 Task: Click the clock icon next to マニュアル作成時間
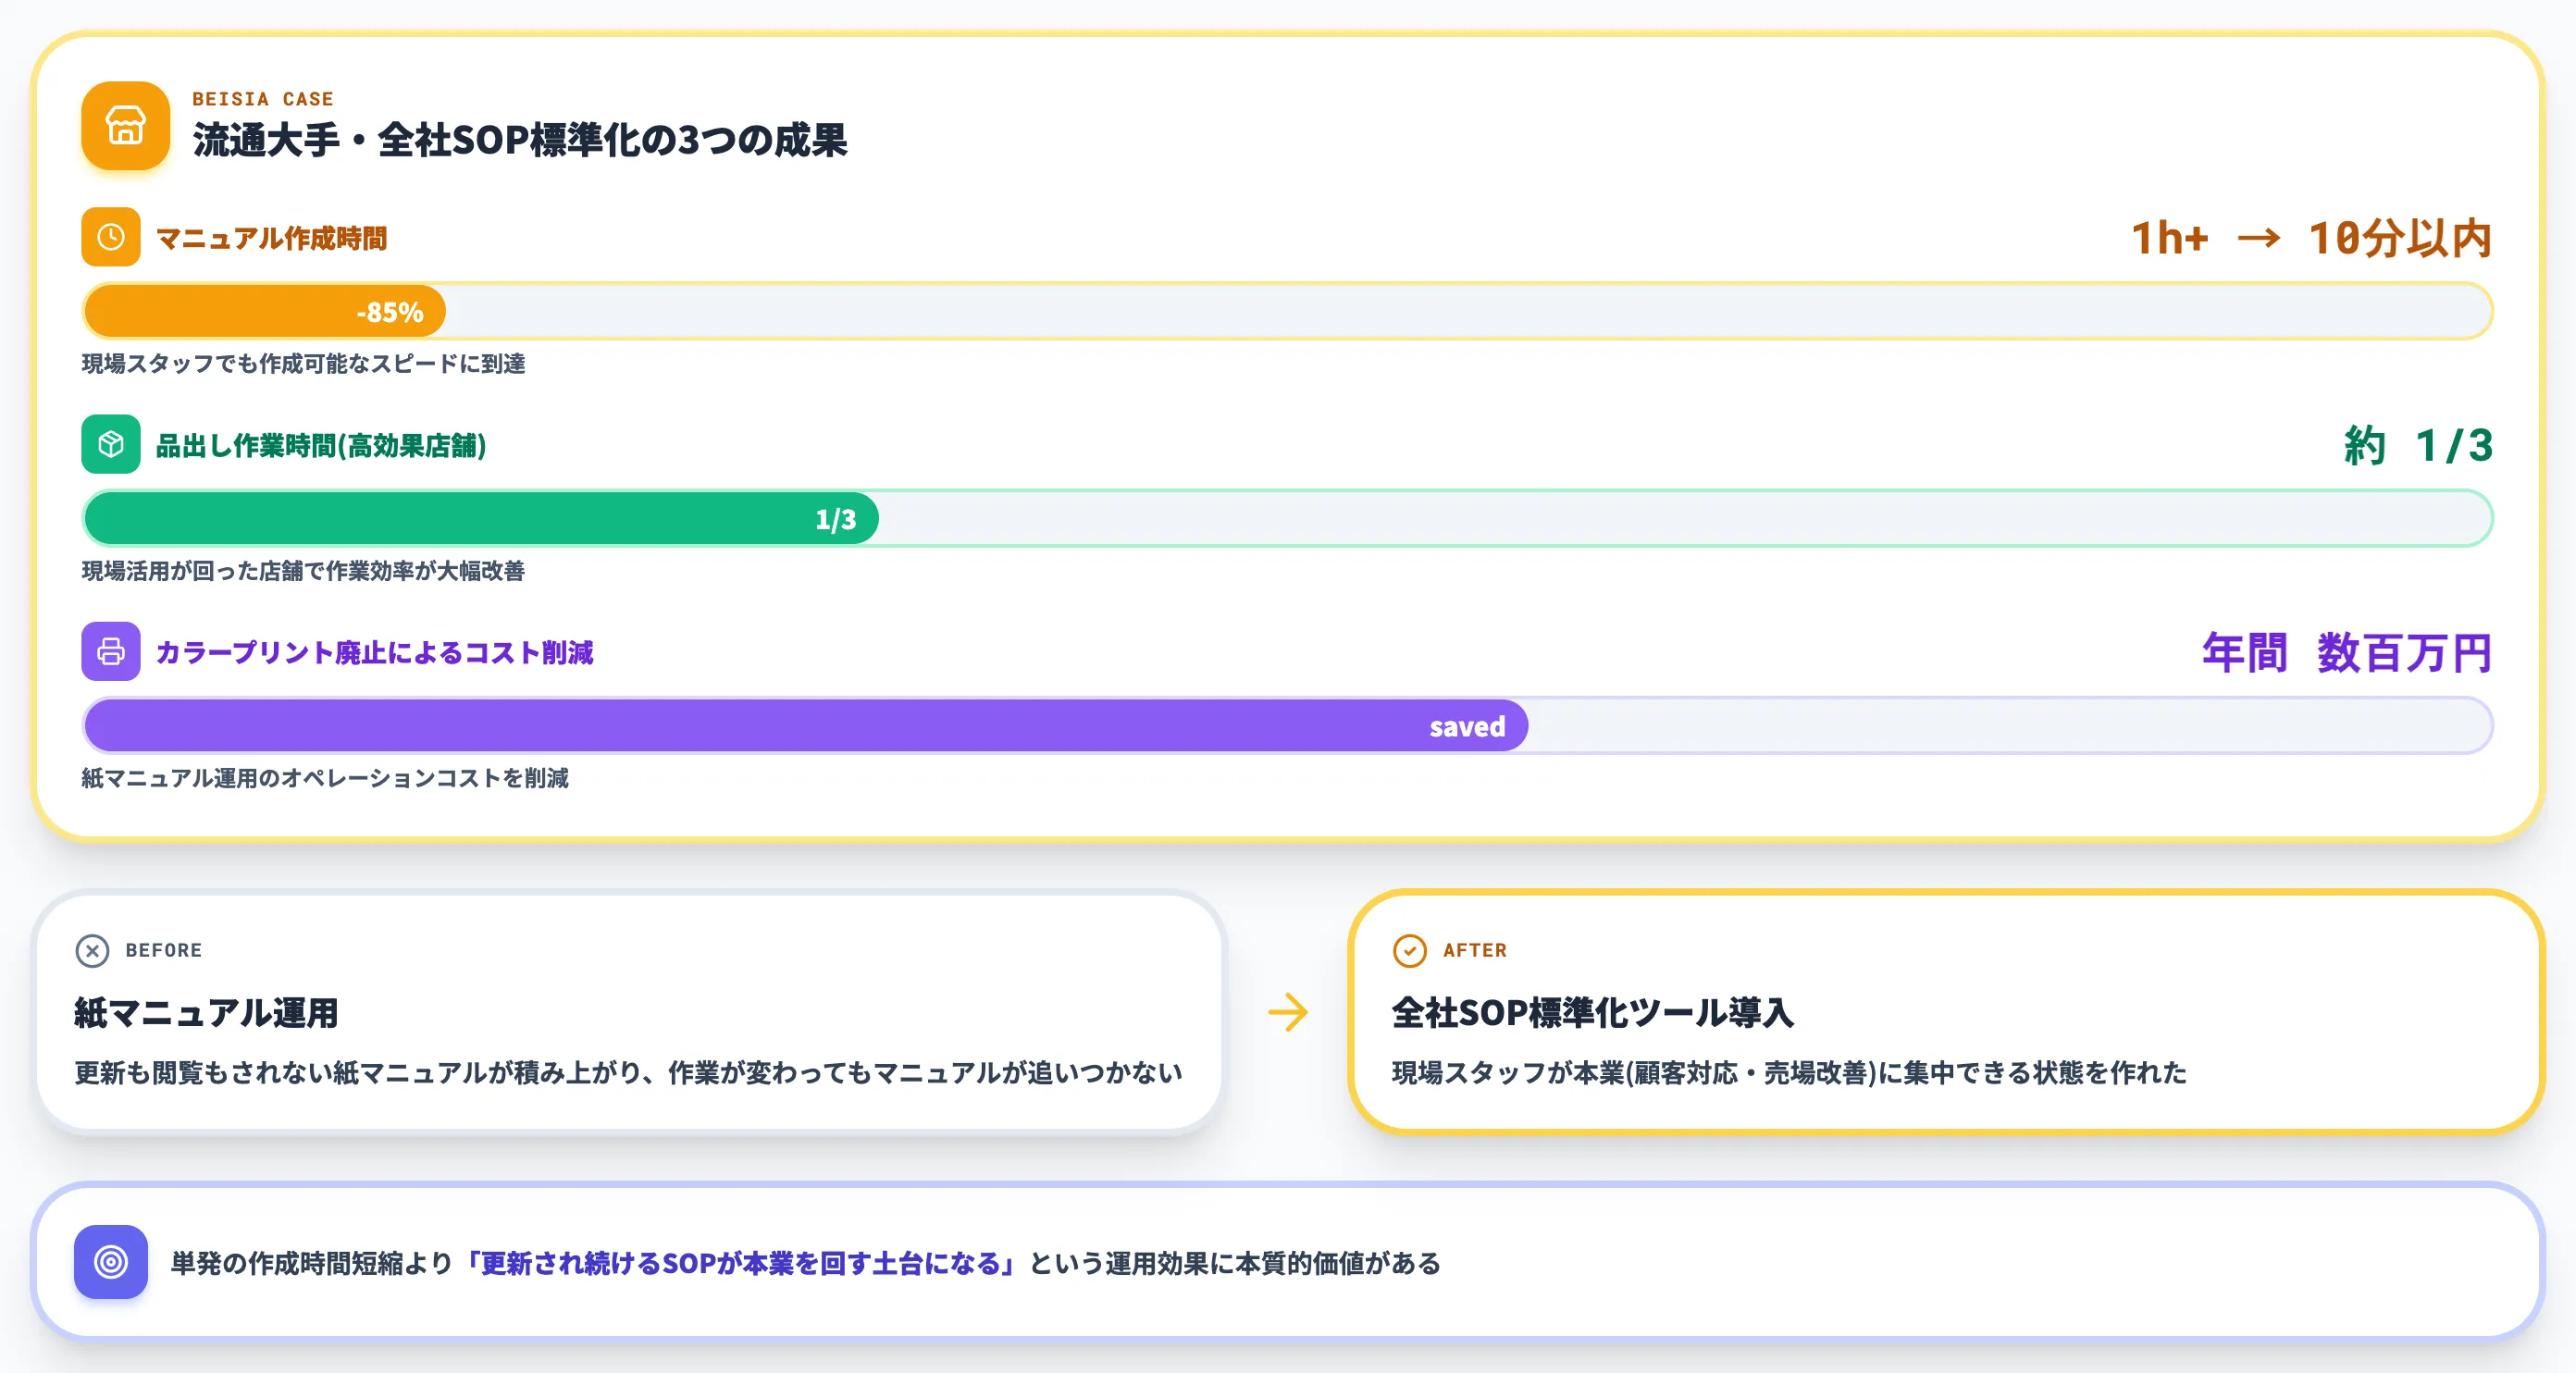[111, 237]
